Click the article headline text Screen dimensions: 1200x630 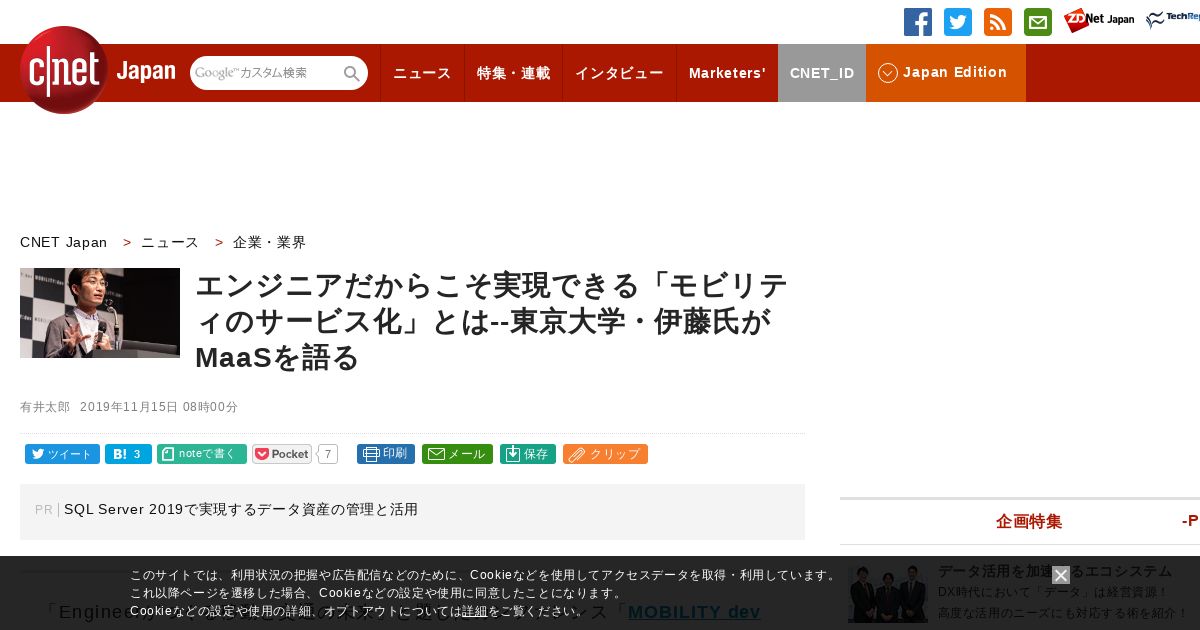pos(492,322)
